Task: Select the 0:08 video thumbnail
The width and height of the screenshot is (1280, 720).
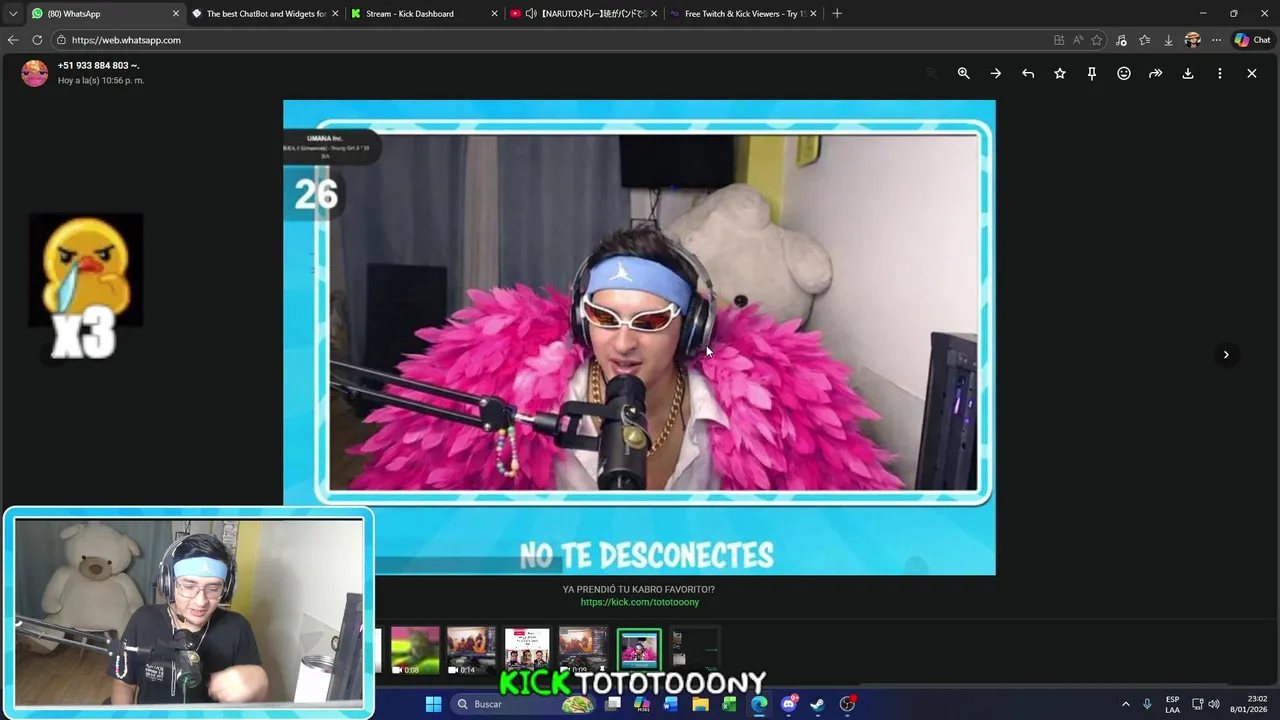Action: tap(415, 650)
